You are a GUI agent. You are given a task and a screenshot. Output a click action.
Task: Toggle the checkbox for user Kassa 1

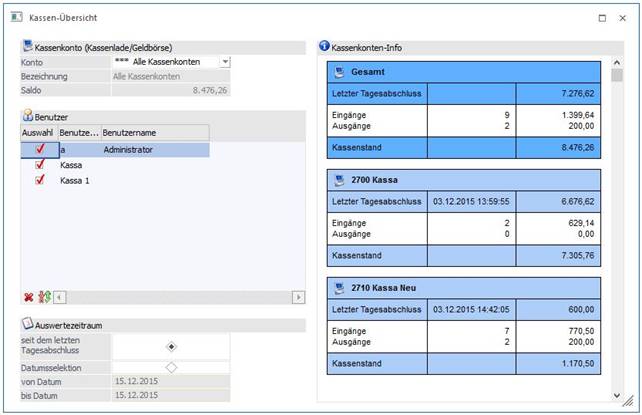tap(40, 181)
